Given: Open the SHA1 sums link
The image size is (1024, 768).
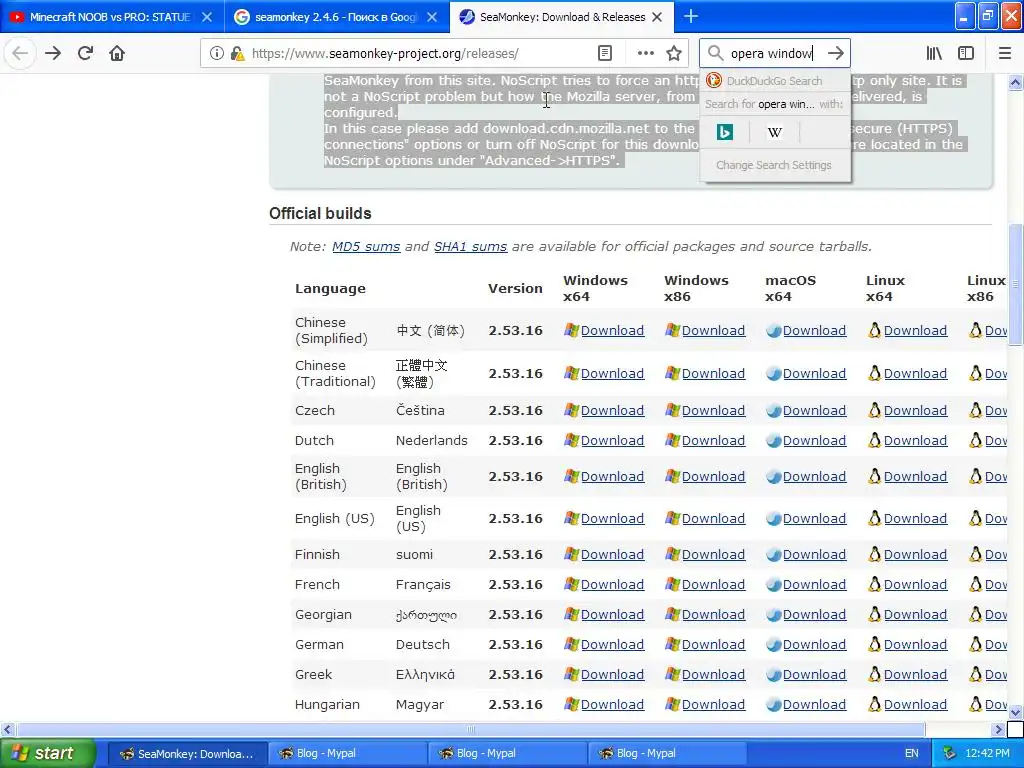Looking at the screenshot, I should pyautogui.click(x=470, y=247).
